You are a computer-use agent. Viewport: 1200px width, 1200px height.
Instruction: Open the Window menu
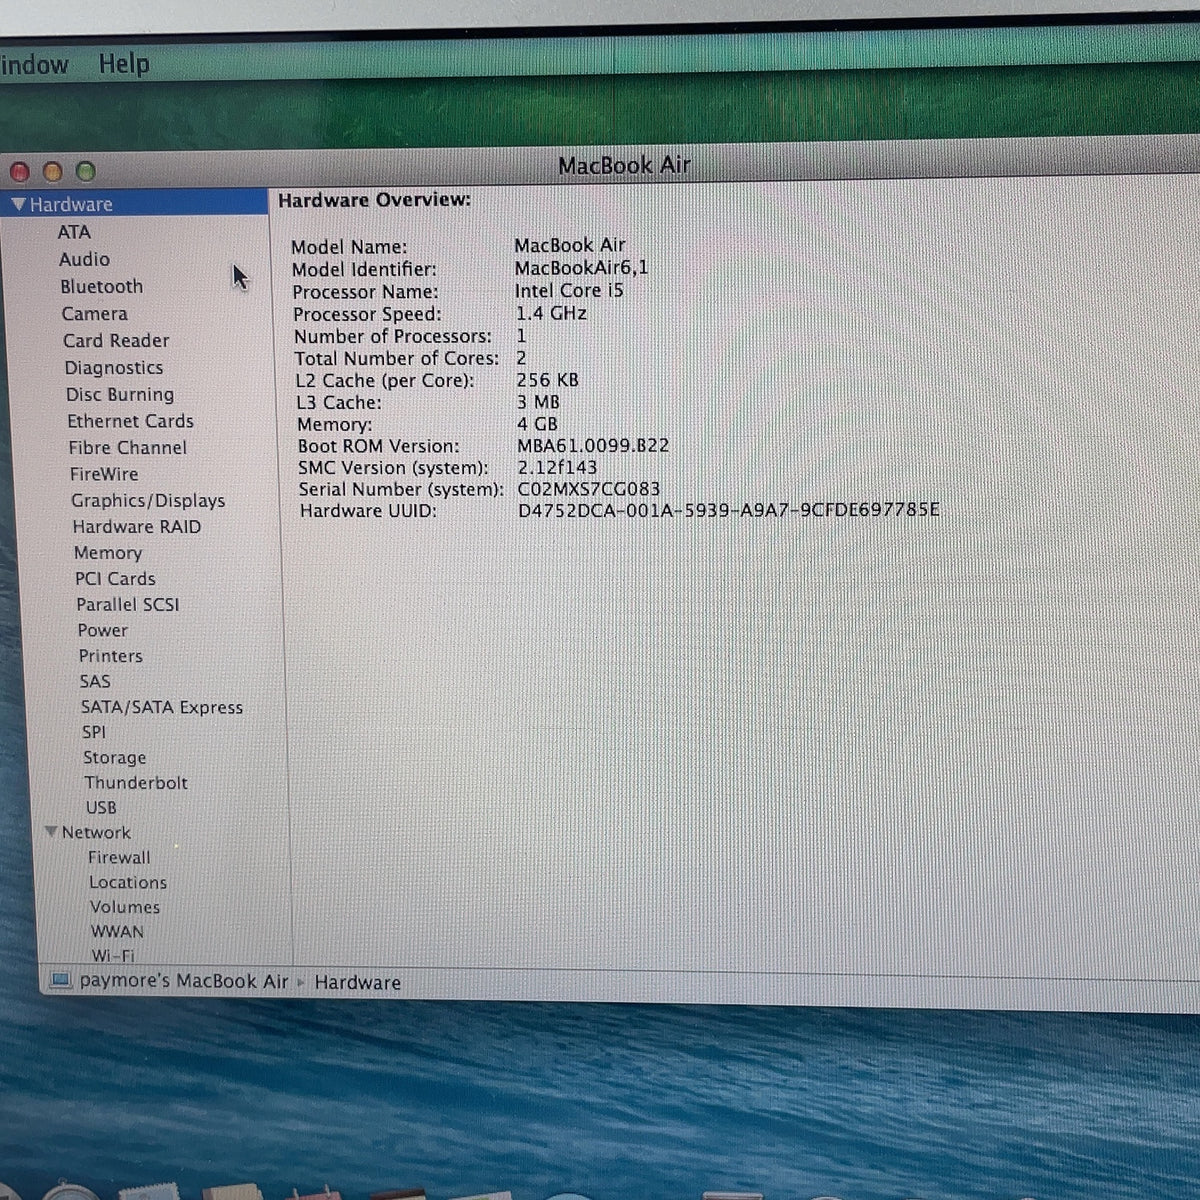click(x=34, y=65)
